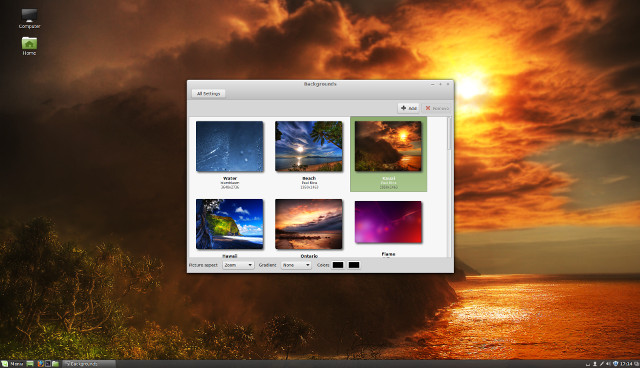The image size is (640, 368).
Task: Click All Settings button
Action: [208, 93]
